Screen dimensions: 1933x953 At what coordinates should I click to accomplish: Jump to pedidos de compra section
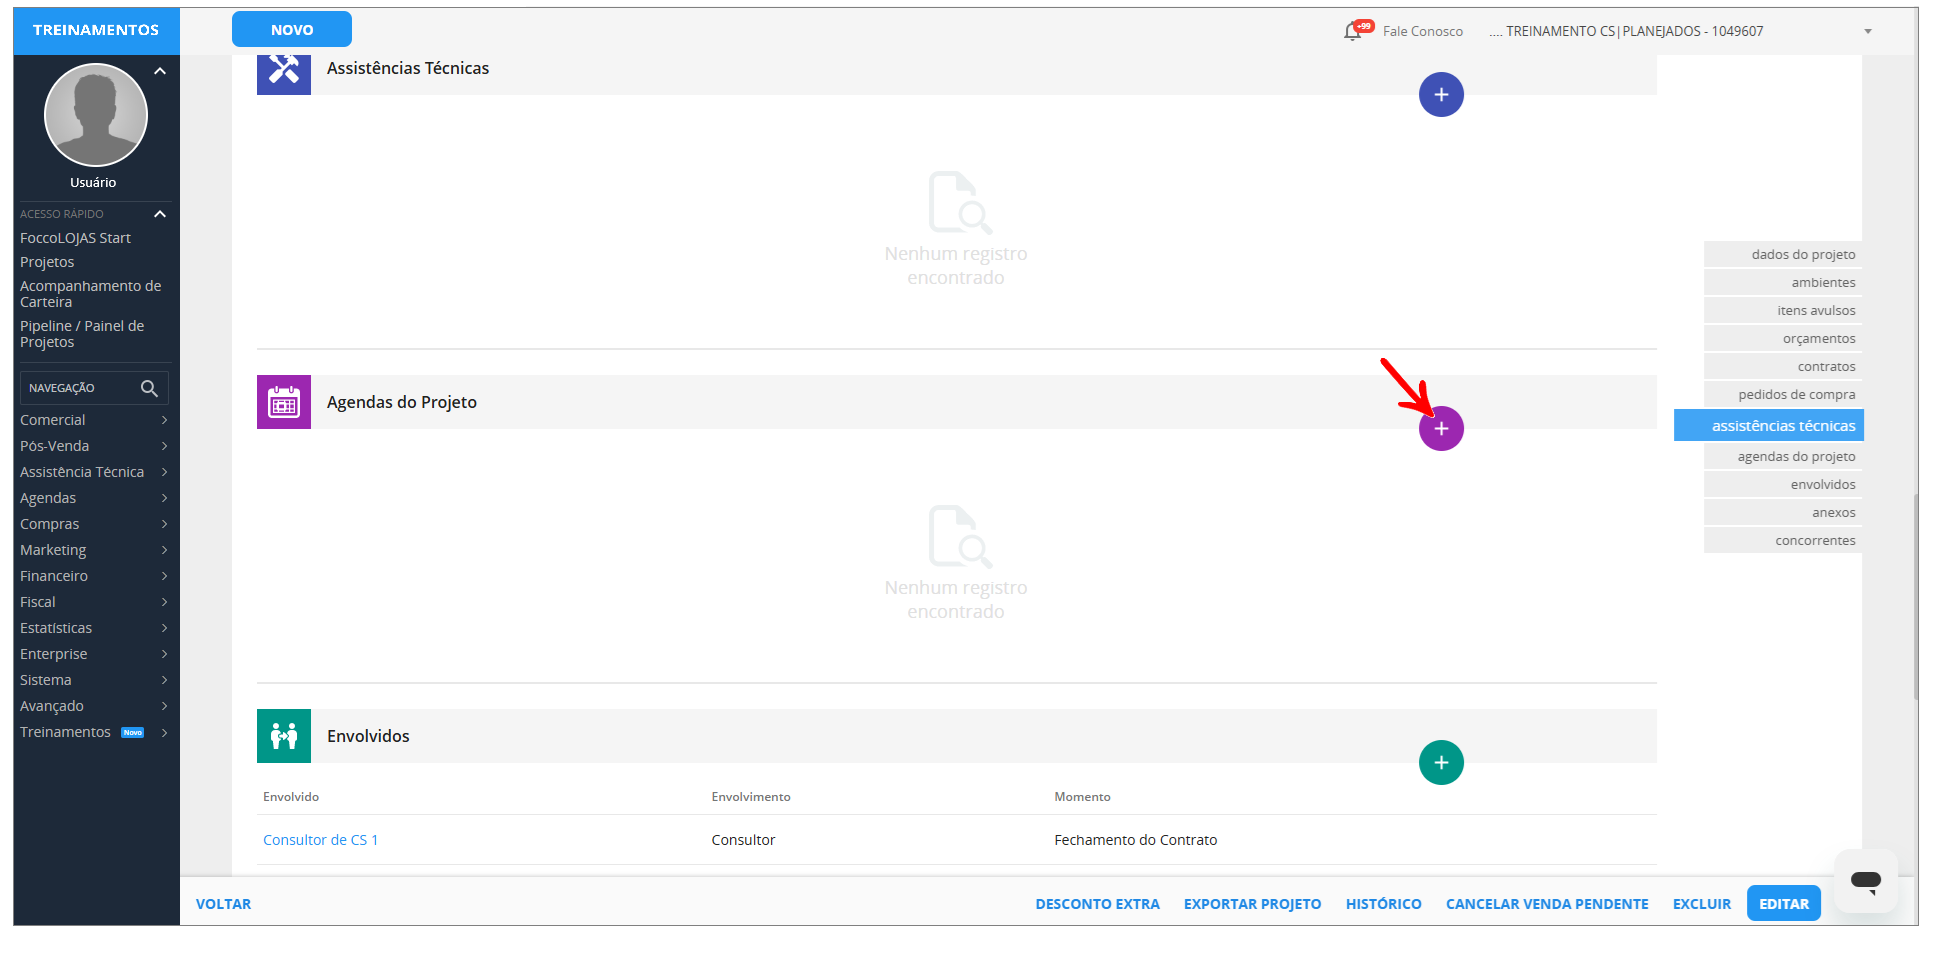1783,395
